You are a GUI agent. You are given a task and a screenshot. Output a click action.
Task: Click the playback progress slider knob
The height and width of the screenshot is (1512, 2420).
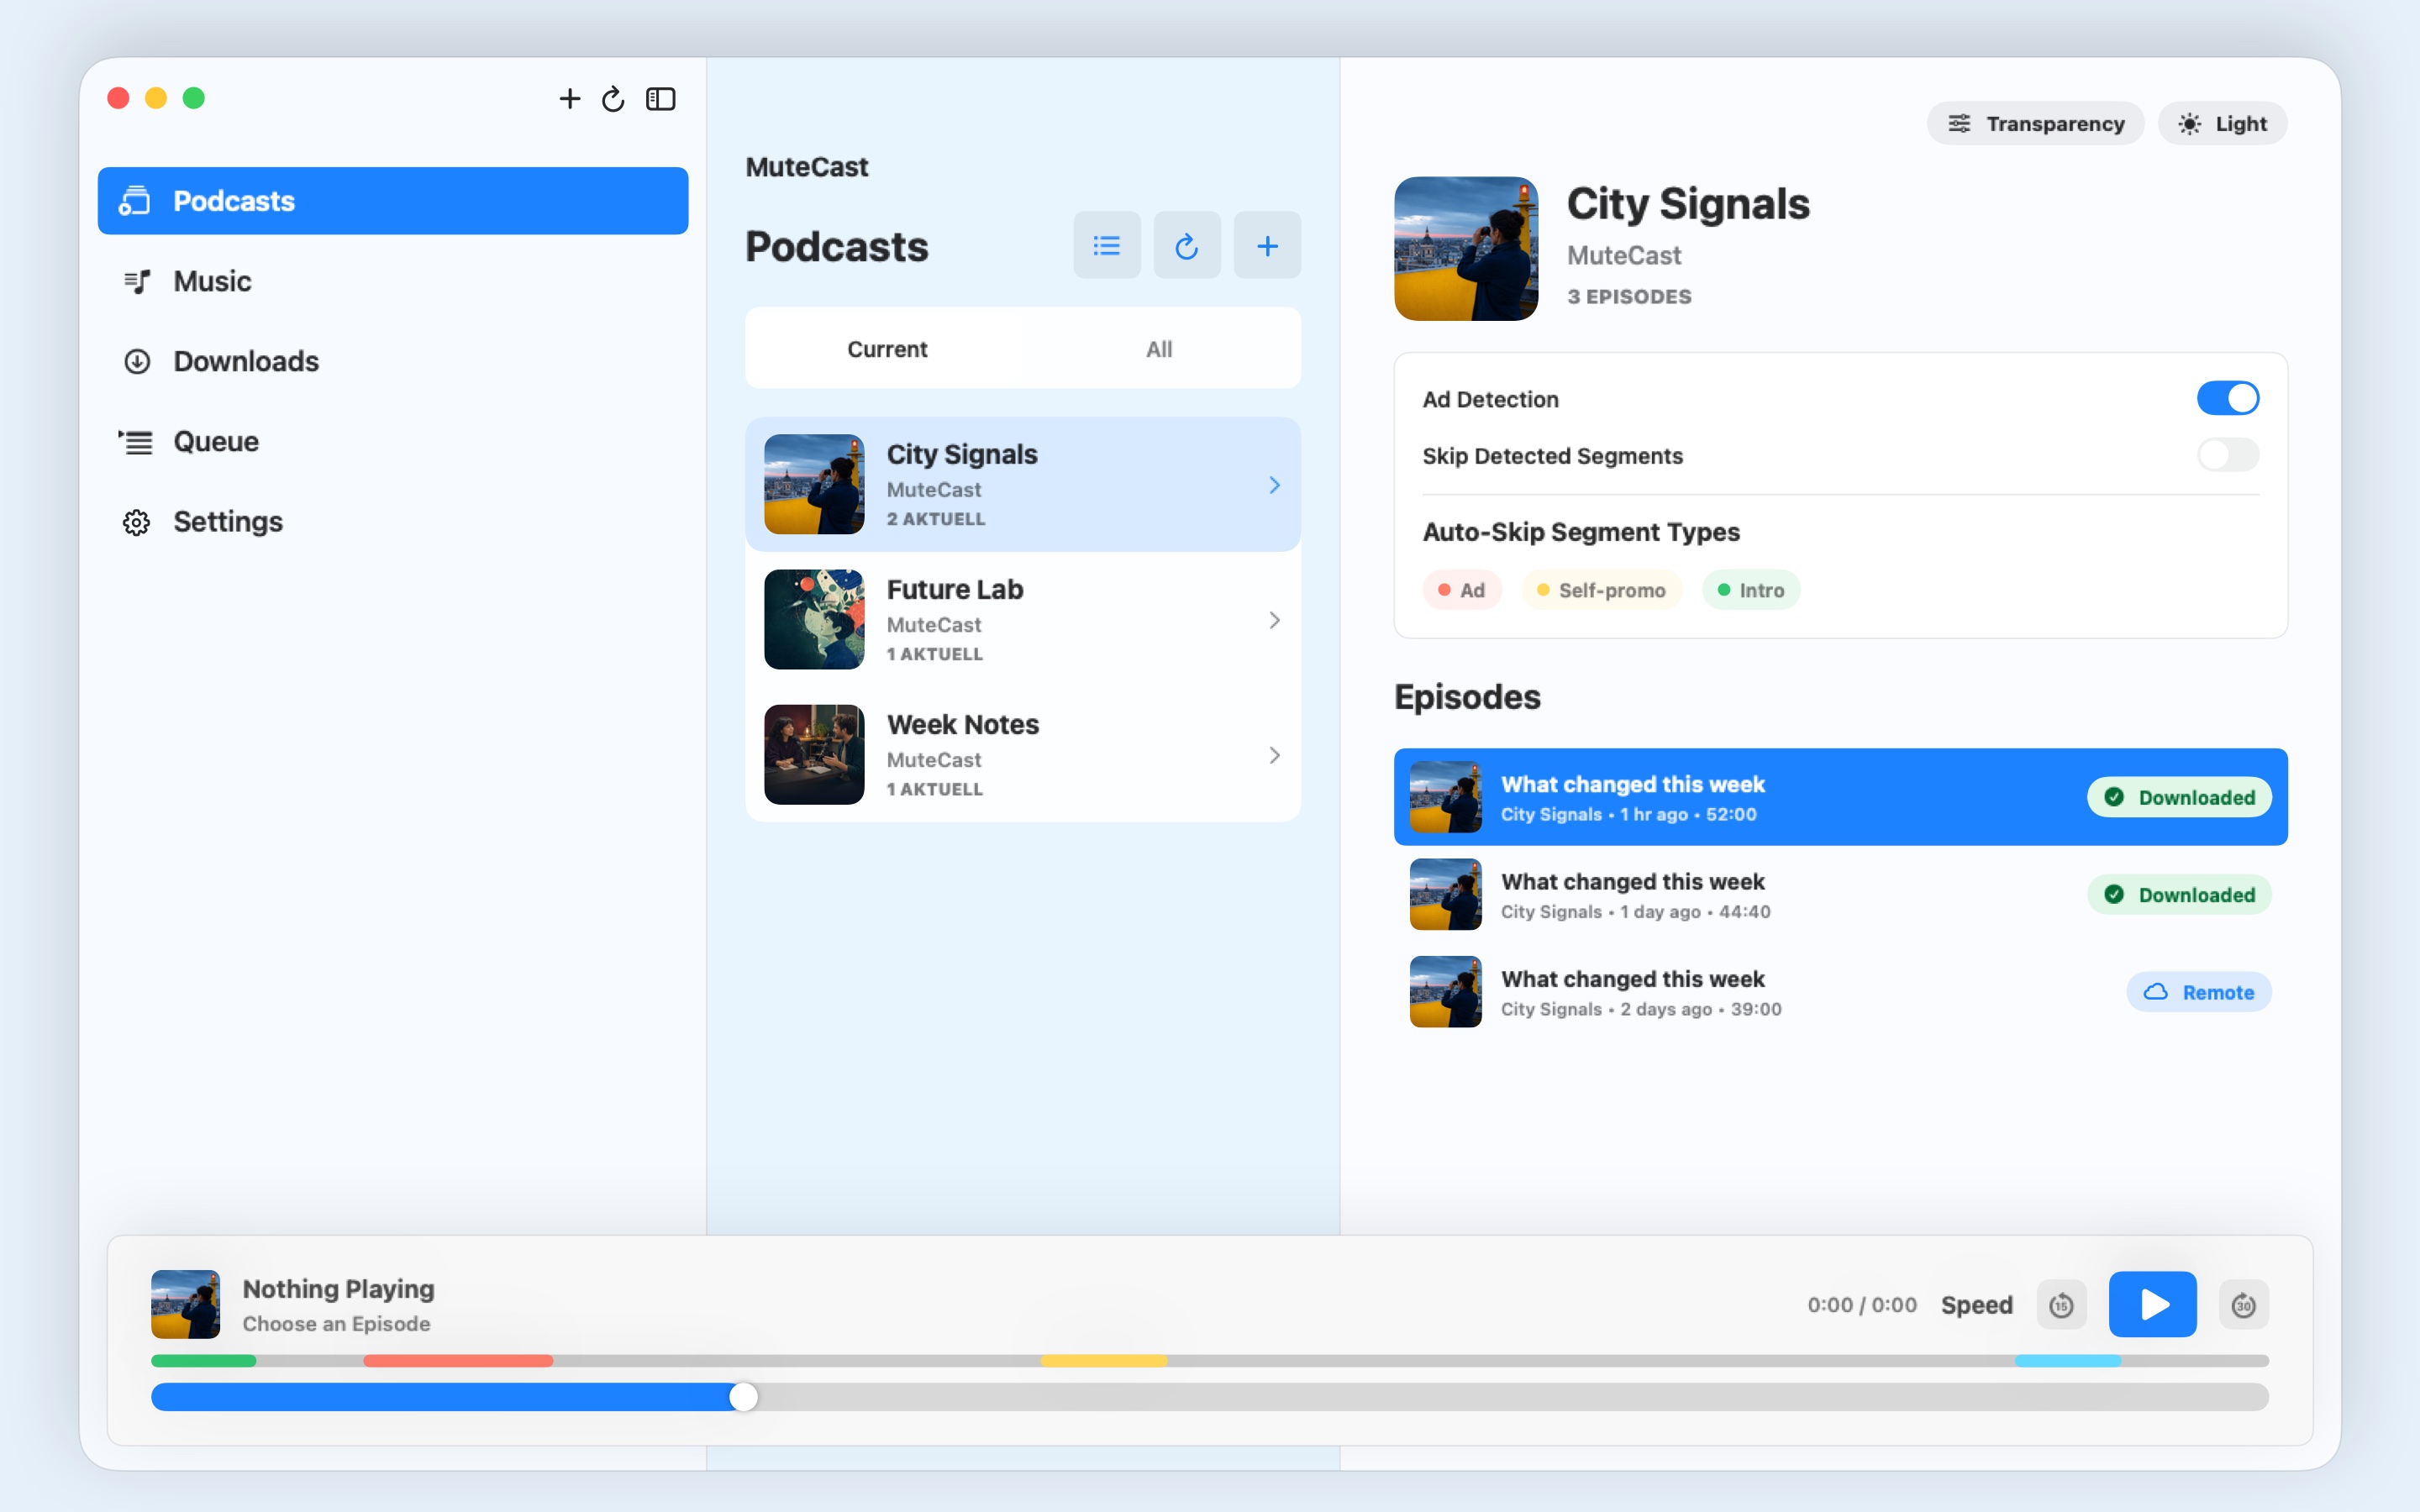pyautogui.click(x=743, y=1397)
